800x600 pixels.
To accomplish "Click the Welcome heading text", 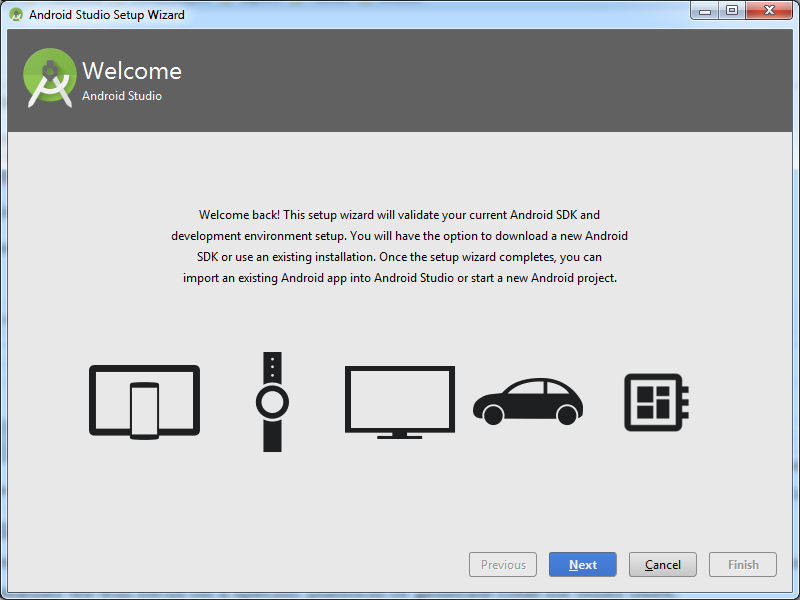I will 132,71.
